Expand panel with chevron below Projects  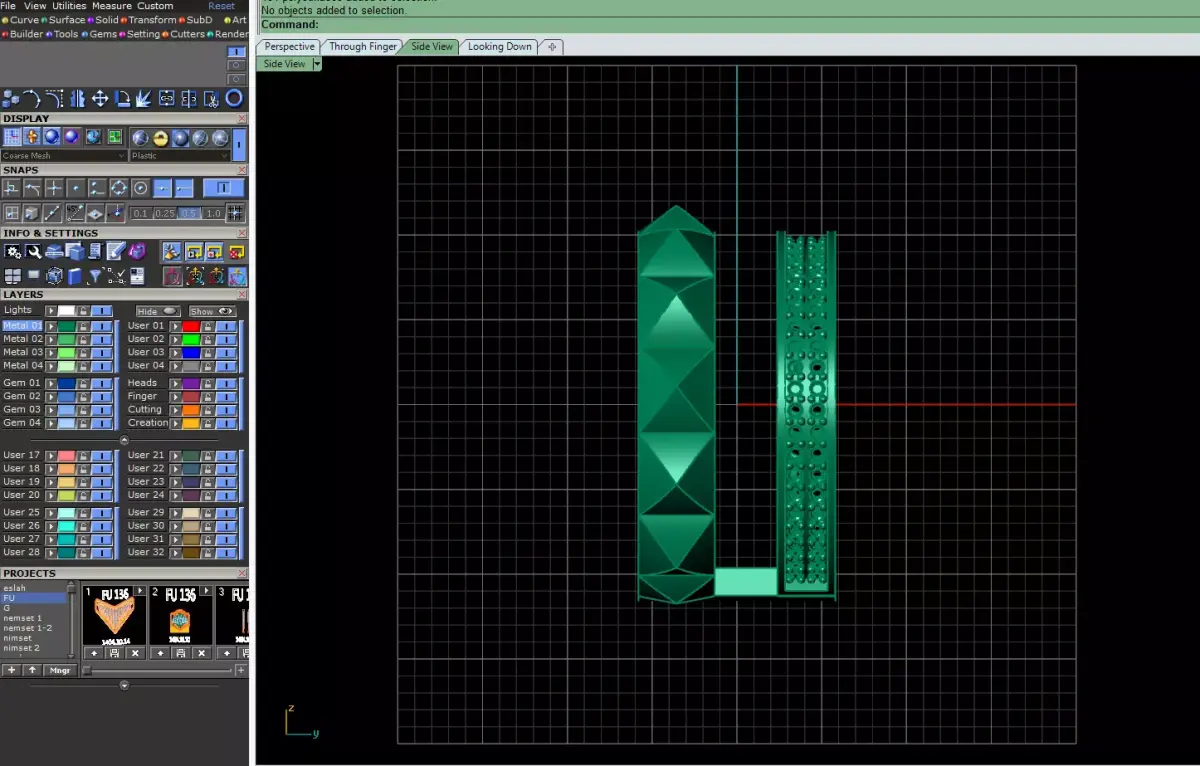tap(125, 686)
